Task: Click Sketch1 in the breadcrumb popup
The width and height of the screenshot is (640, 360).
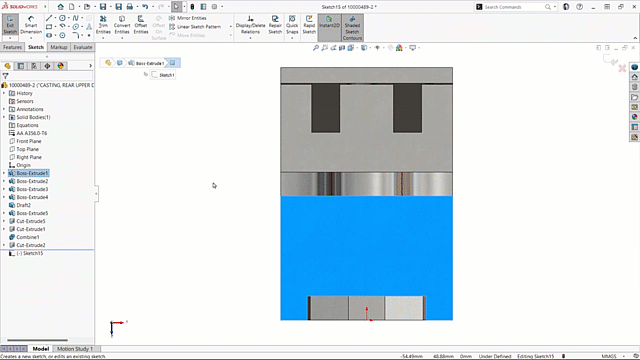Action: point(163,75)
